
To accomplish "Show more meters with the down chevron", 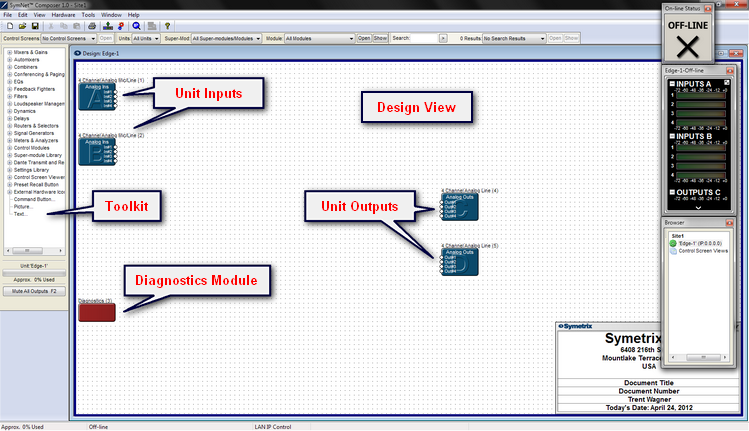I will coord(698,207).
